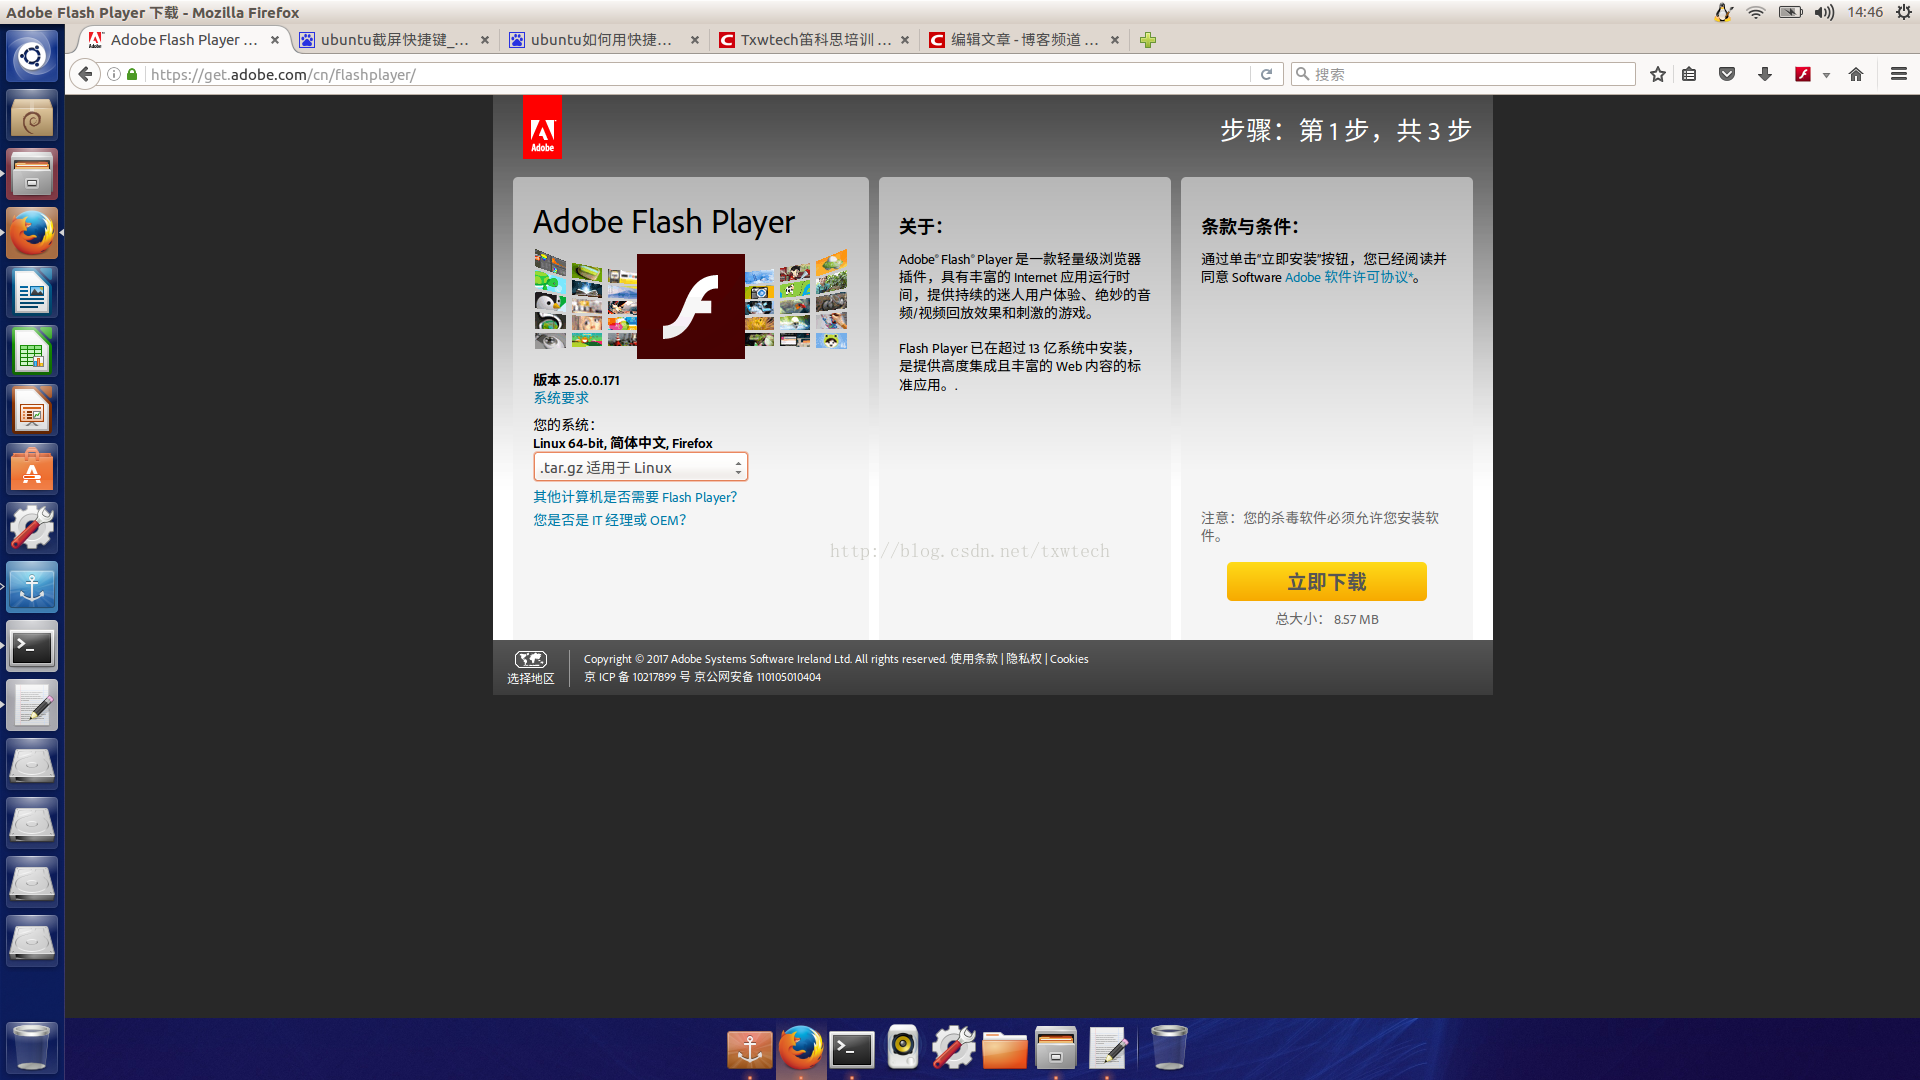The width and height of the screenshot is (1920, 1080).
Task: Open the bookmarks list icon in toolbar
Action: click(x=1689, y=74)
